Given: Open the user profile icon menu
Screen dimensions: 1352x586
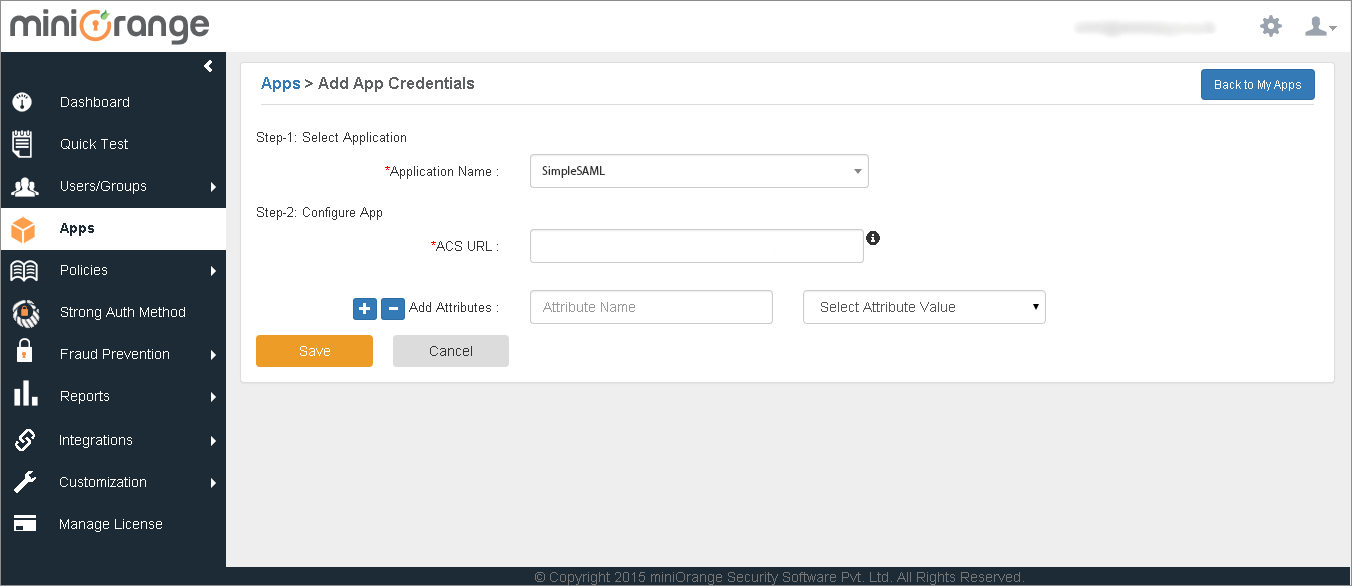Looking at the screenshot, I should point(1320,26).
